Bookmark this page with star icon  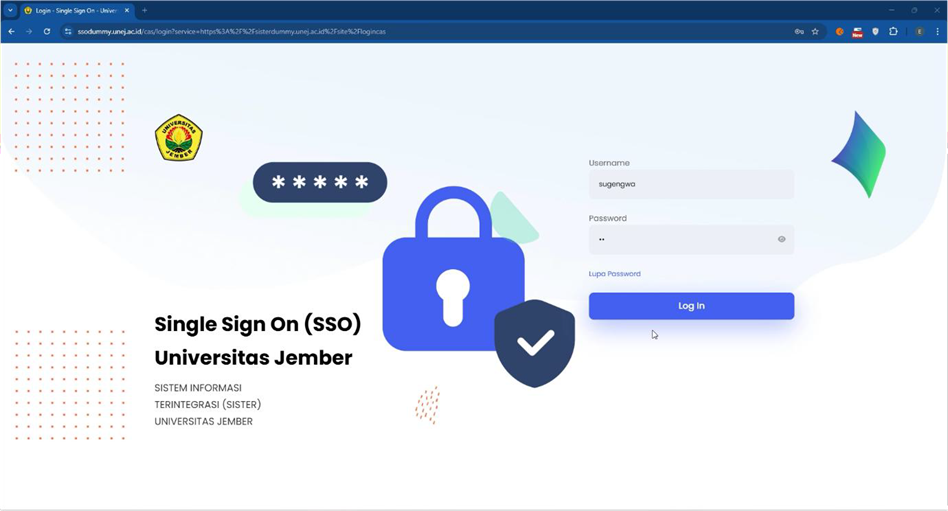point(815,31)
